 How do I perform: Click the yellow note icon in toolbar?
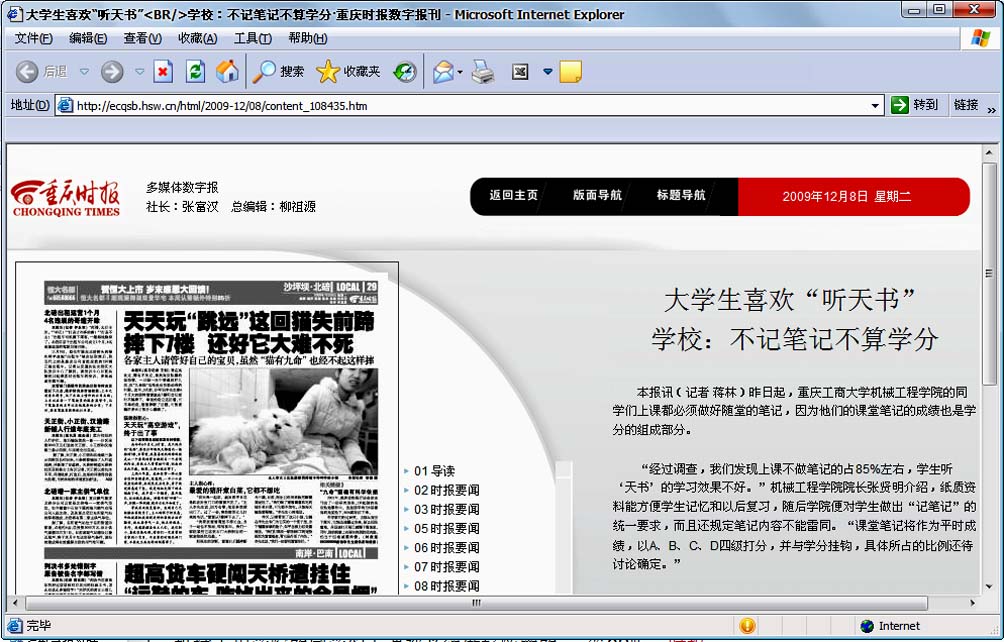pos(570,72)
